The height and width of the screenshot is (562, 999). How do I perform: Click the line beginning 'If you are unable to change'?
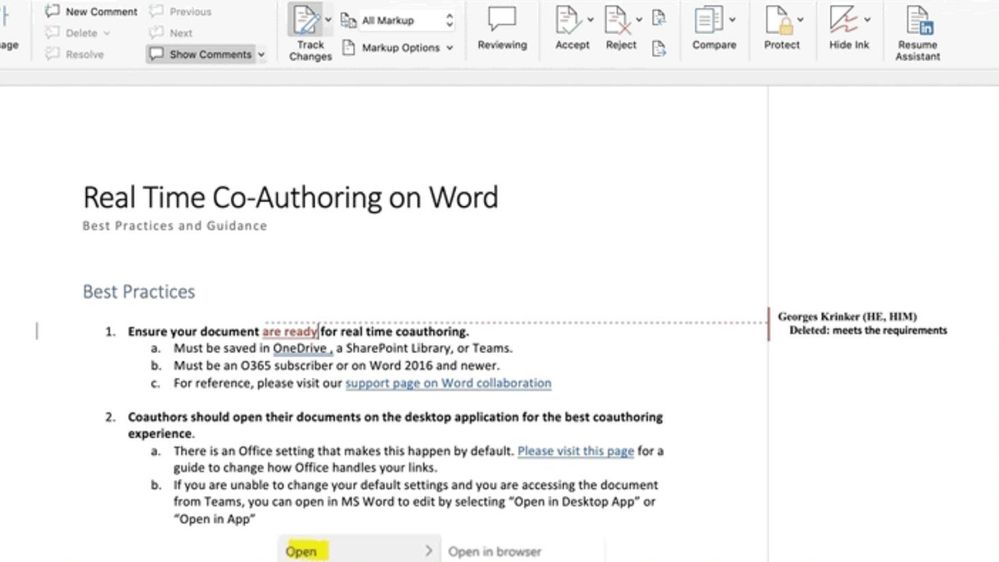point(415,485)
